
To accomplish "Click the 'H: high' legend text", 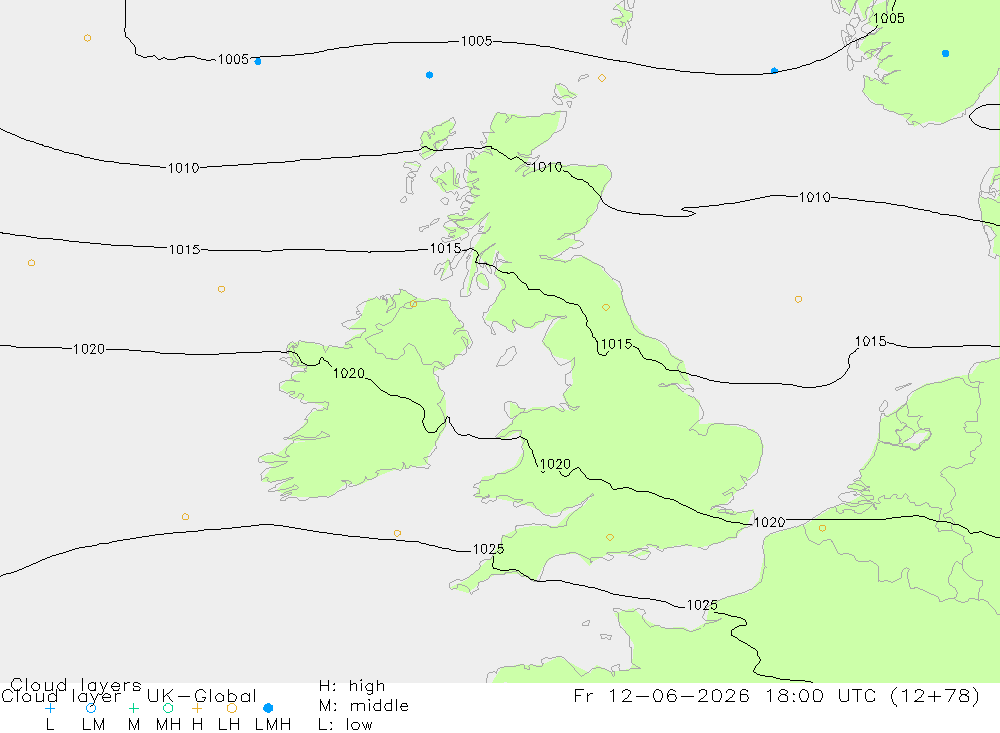I will 352,686.
